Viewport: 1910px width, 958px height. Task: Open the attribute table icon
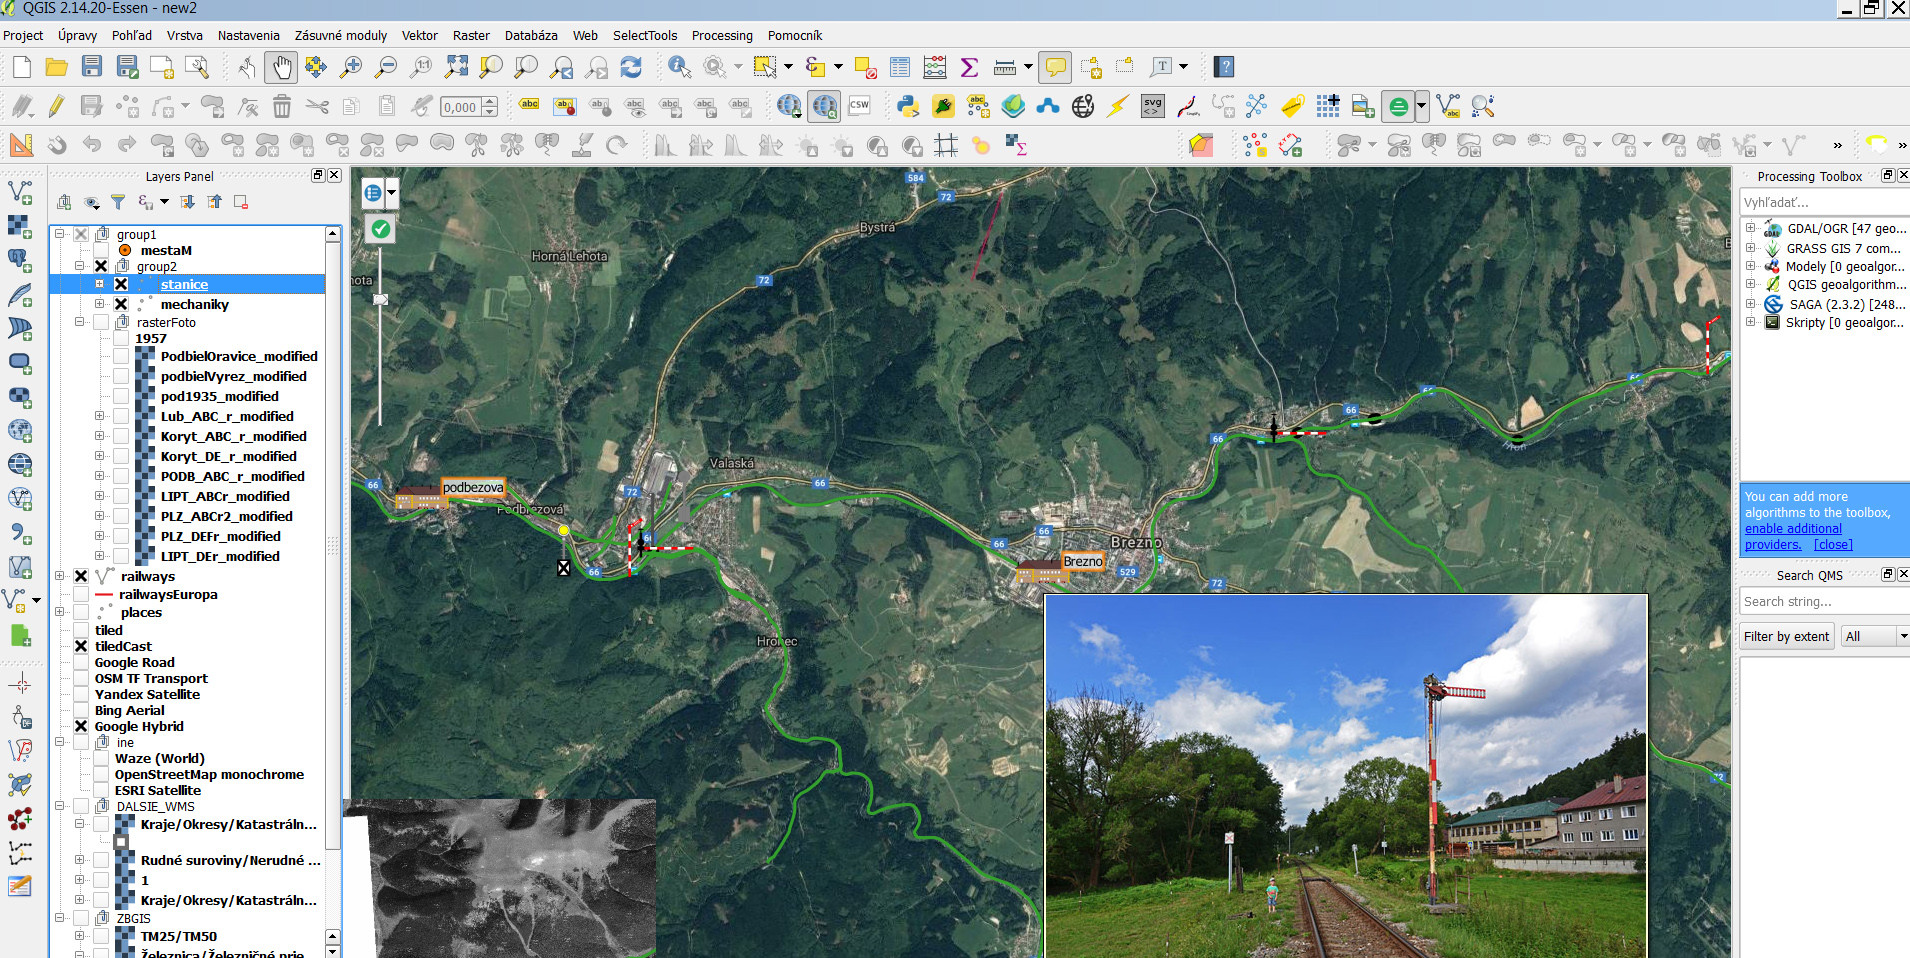900,67
